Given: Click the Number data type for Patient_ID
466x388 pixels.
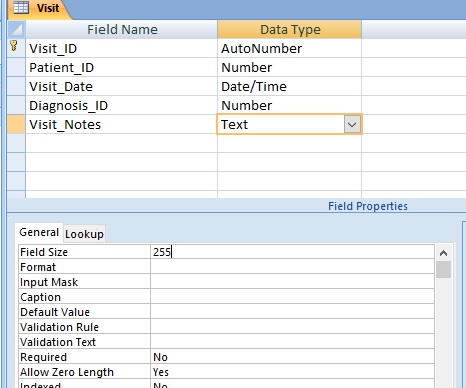Looking at the screenshot, I should (290, 68).
